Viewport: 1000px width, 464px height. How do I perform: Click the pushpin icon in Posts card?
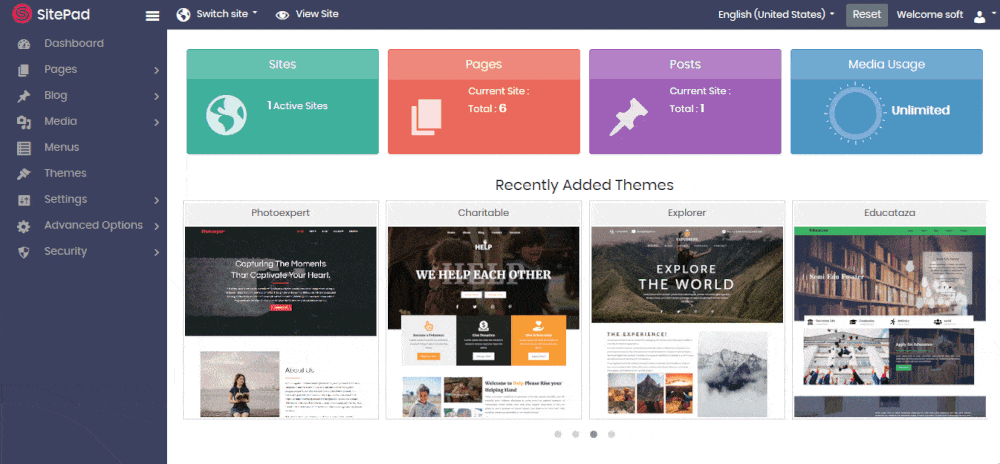click(628, 117)
